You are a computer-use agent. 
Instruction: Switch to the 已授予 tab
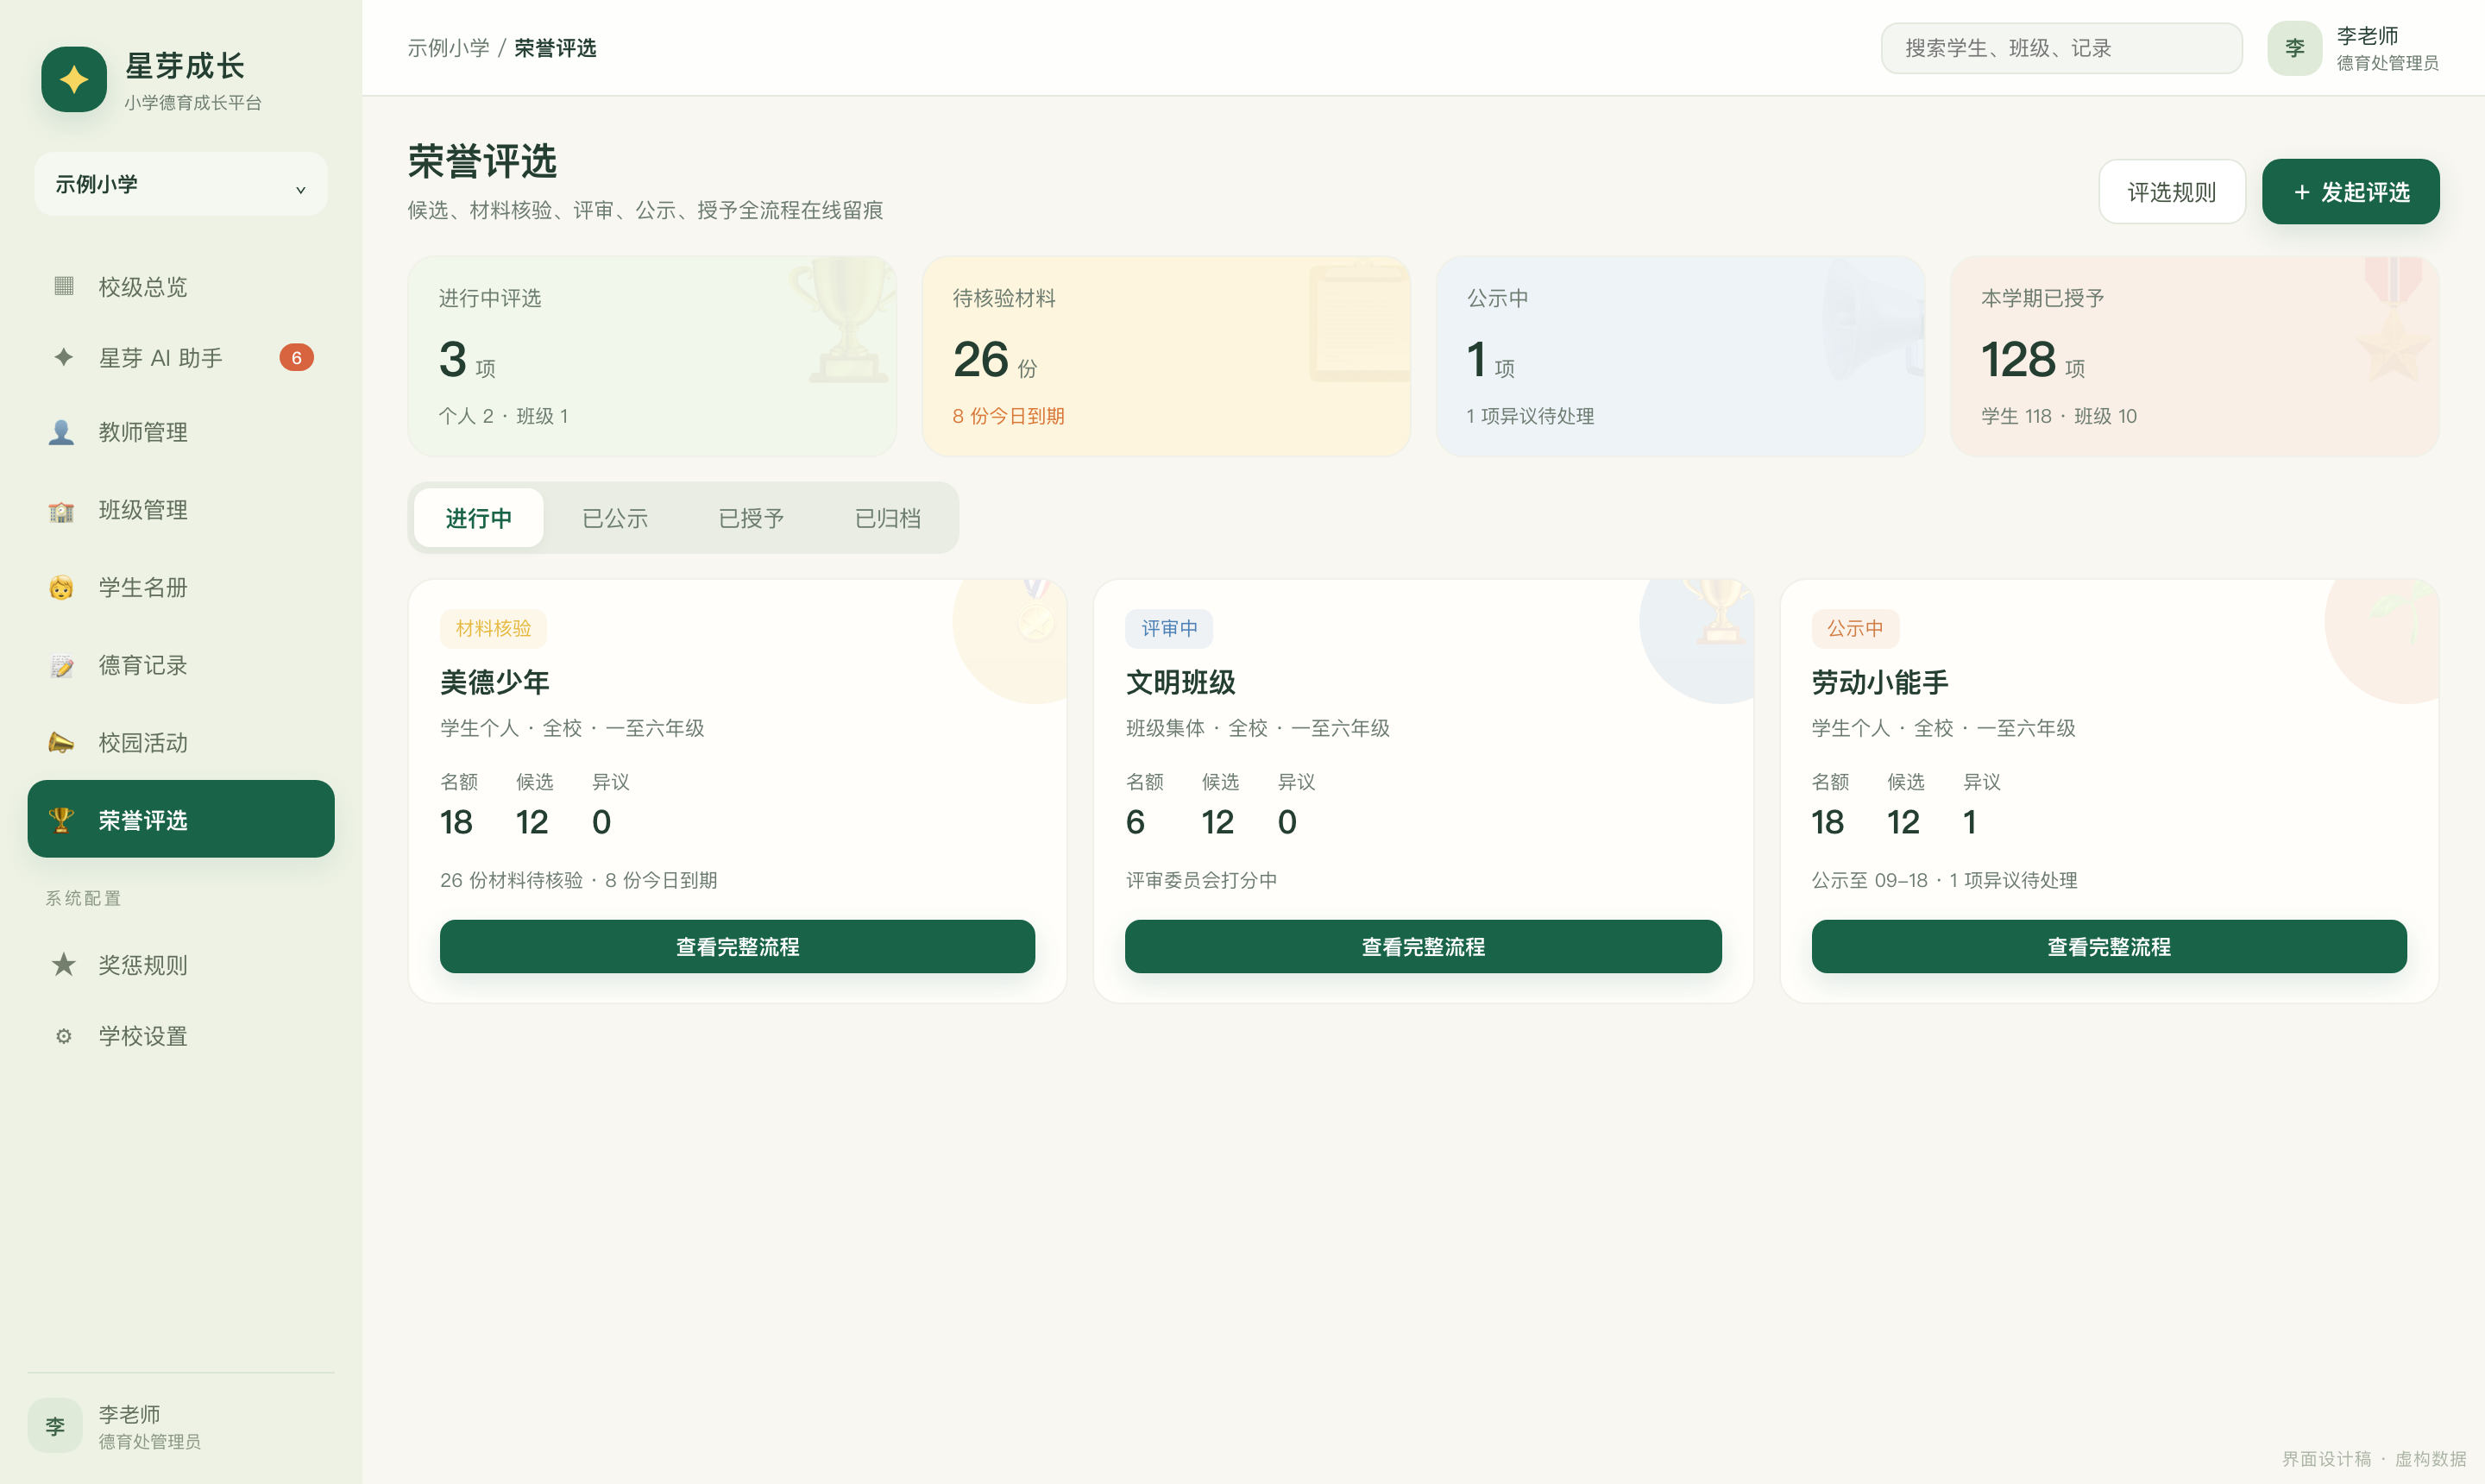tap(751, 518)
